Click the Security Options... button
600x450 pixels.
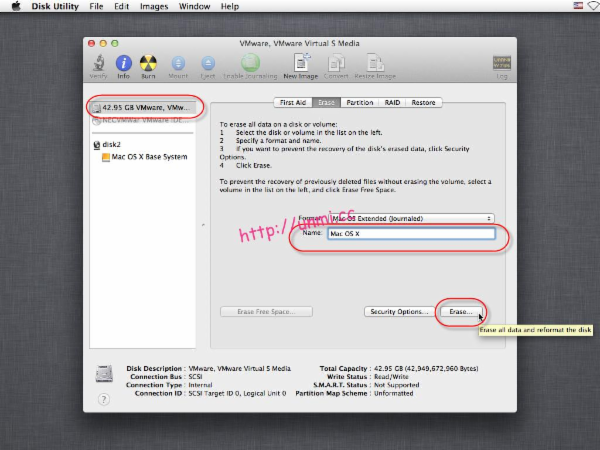[399, 312]
